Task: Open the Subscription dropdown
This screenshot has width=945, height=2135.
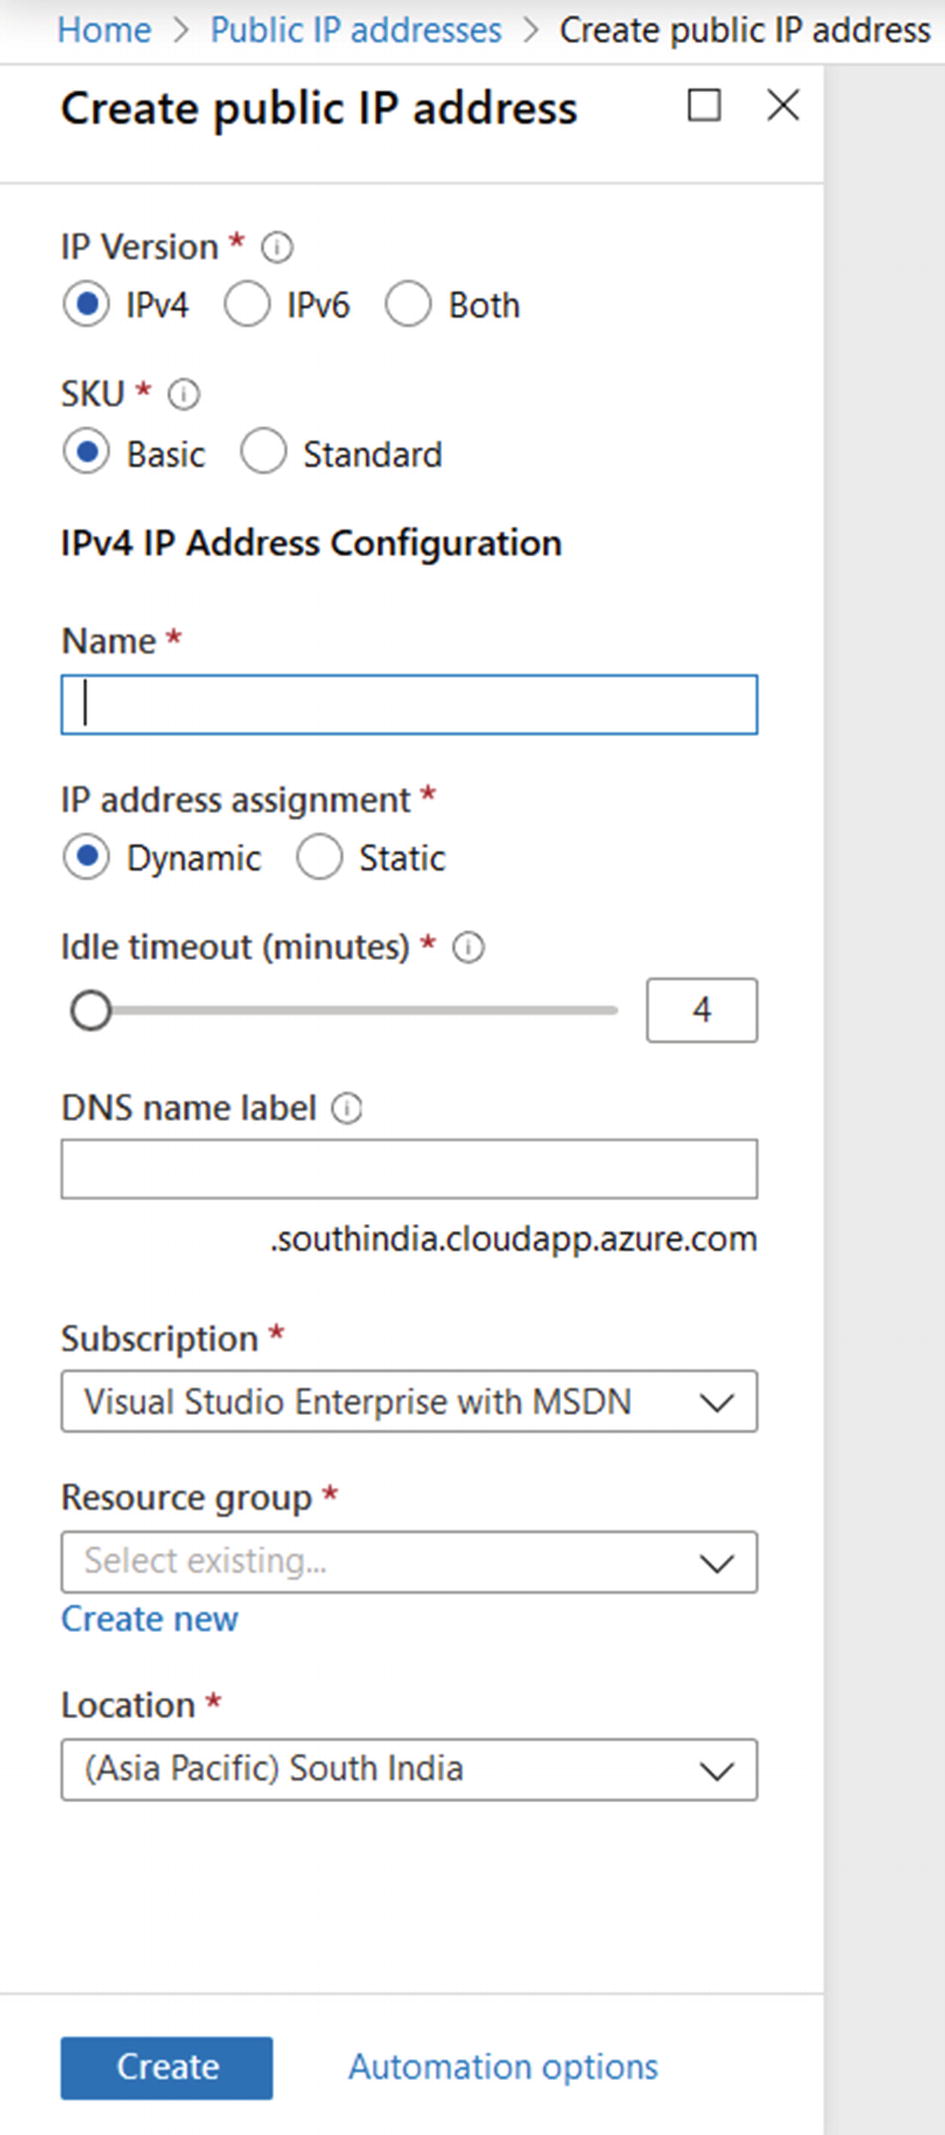Action: click(409, 1402)
